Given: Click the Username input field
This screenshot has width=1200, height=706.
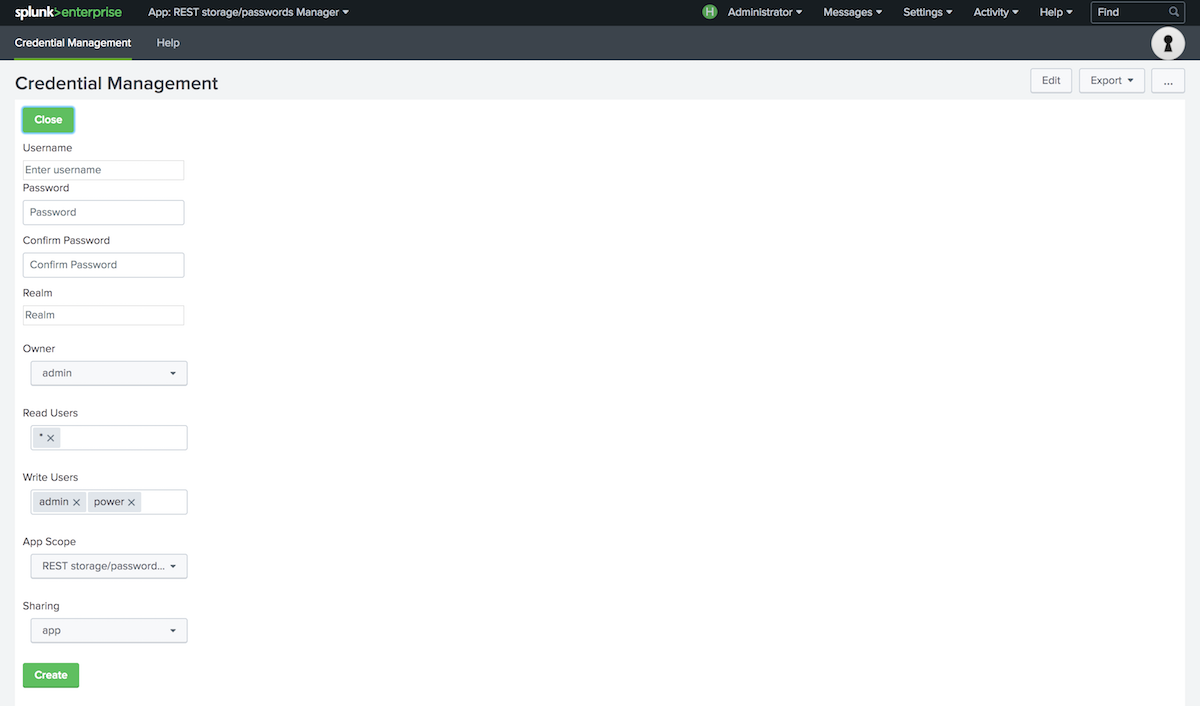Looking at the screenshot, I should coord(103,170).
